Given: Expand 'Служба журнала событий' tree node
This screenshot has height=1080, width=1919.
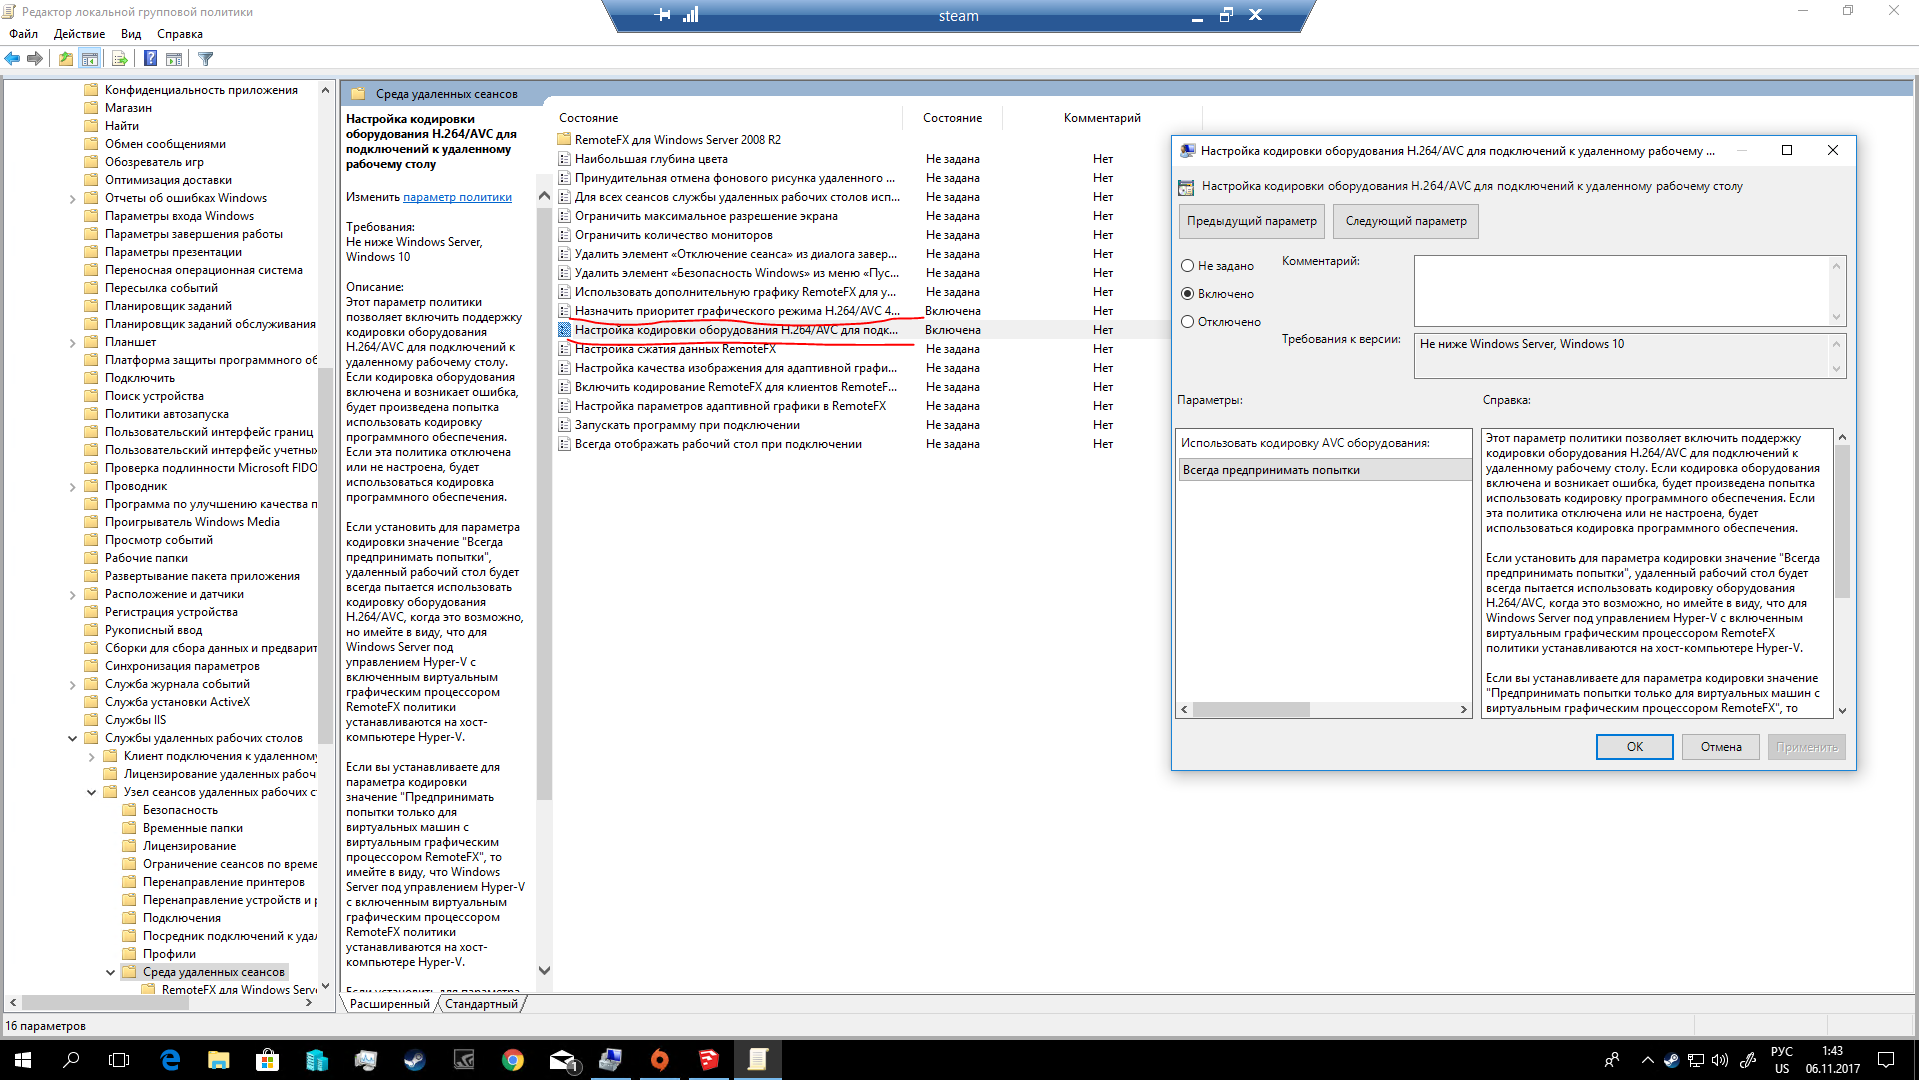Looking at the screenshot, I should click(x=72, y=685).
